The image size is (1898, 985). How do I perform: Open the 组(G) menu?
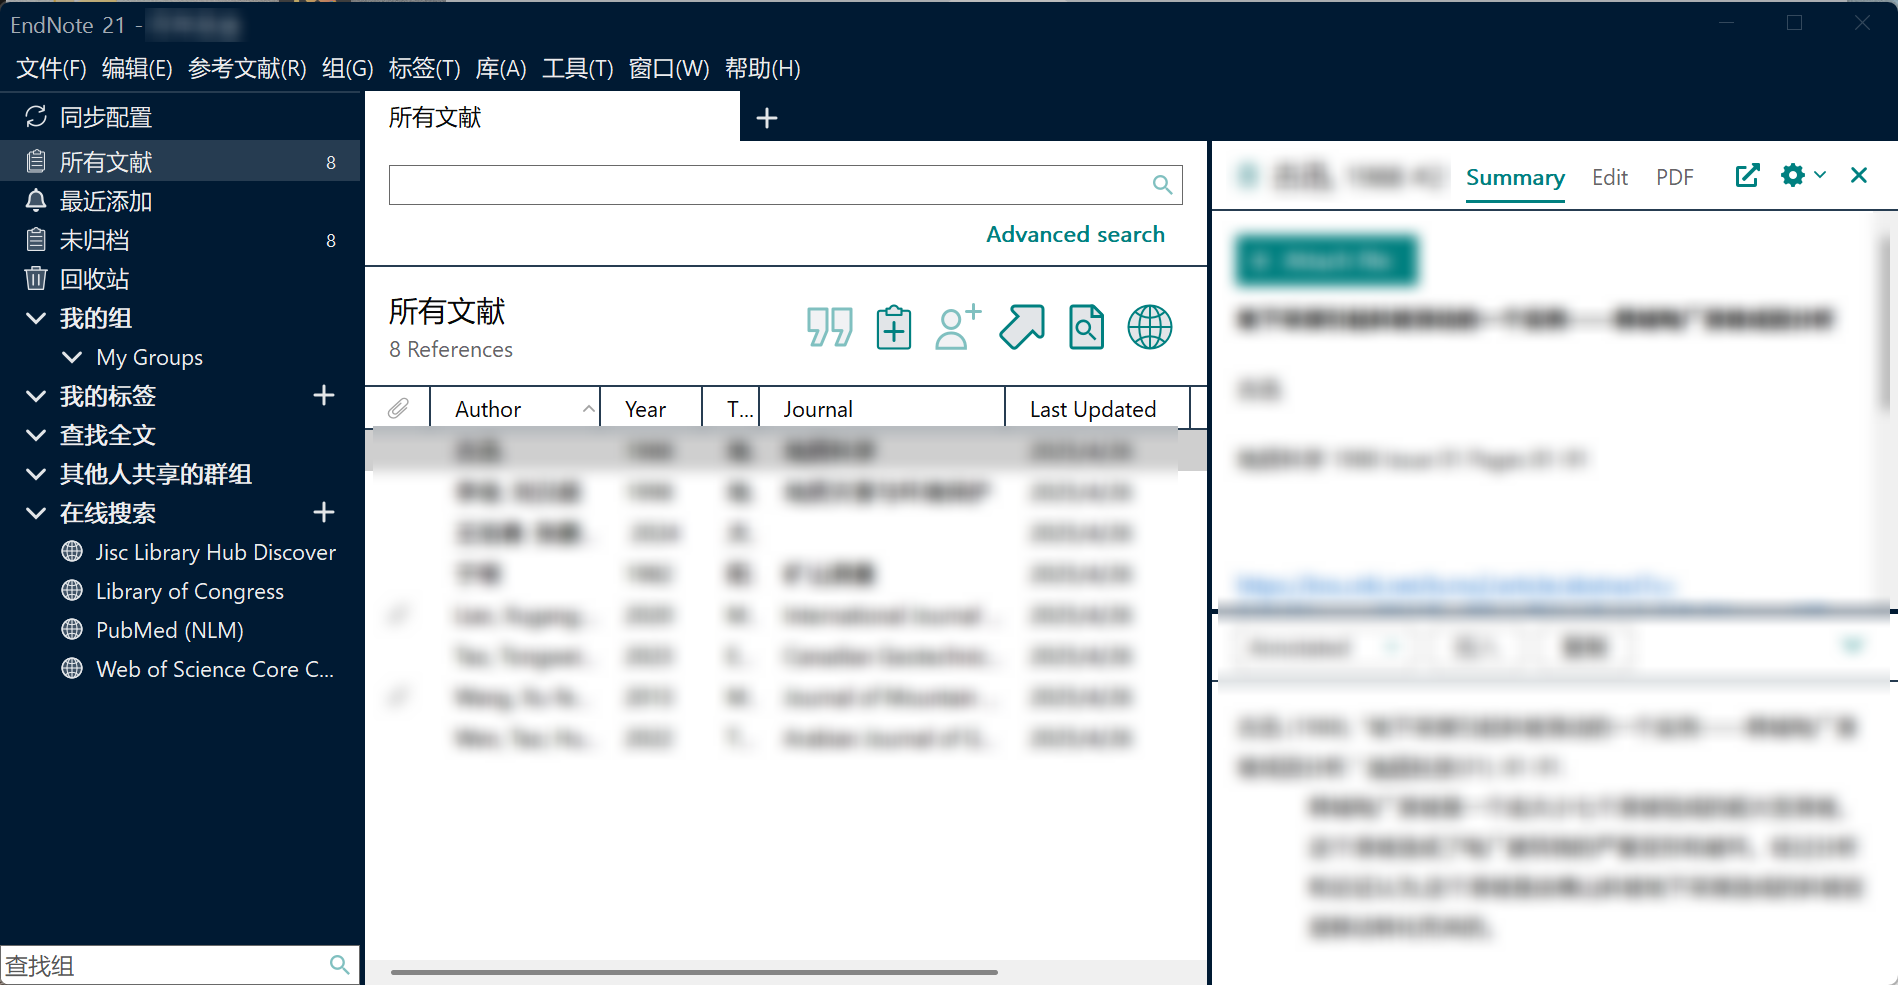[347, 68]
